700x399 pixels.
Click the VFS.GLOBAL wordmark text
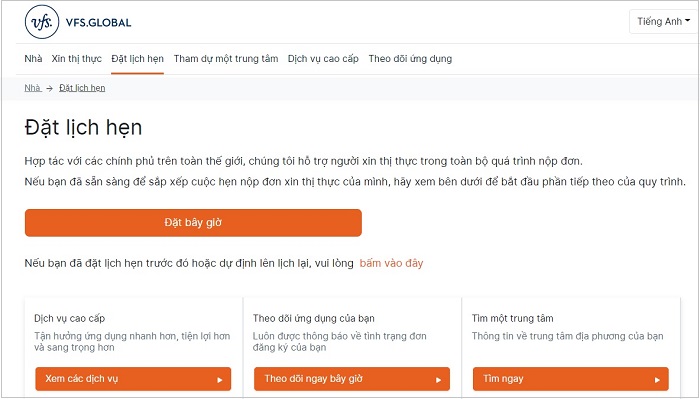(98, 23)
